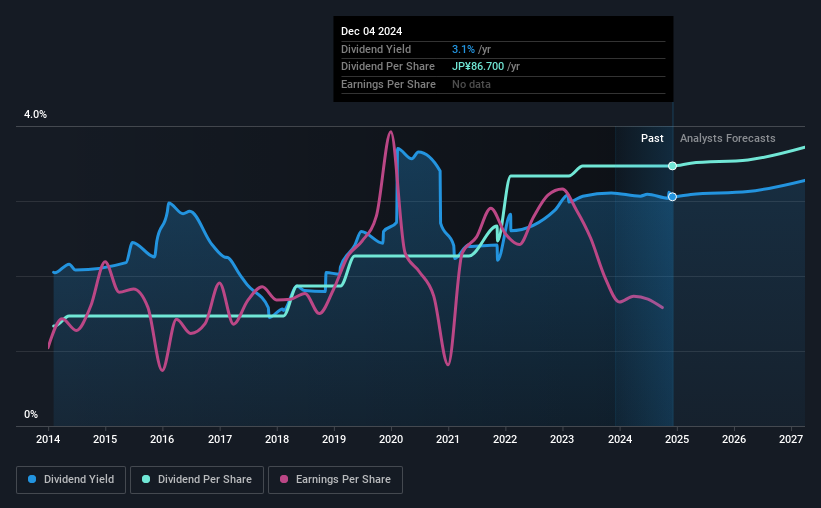The width and height of the screenshot is (821, 508).
Task: Click the 2017 x-axis label
Action: point(220,439)
